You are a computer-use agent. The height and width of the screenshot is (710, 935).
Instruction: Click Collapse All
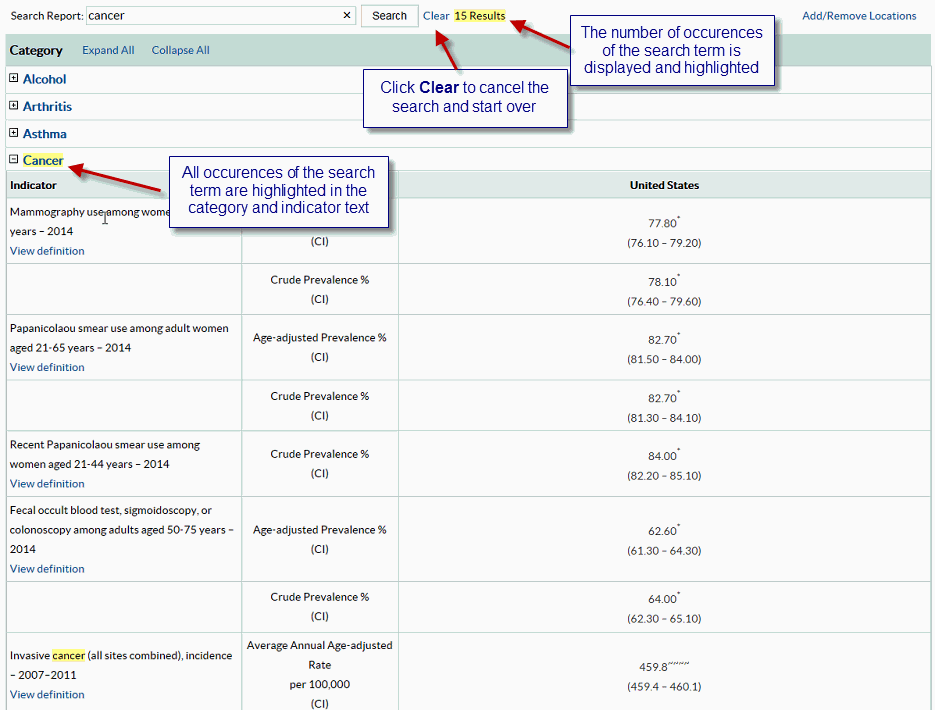tap(180, 49)
